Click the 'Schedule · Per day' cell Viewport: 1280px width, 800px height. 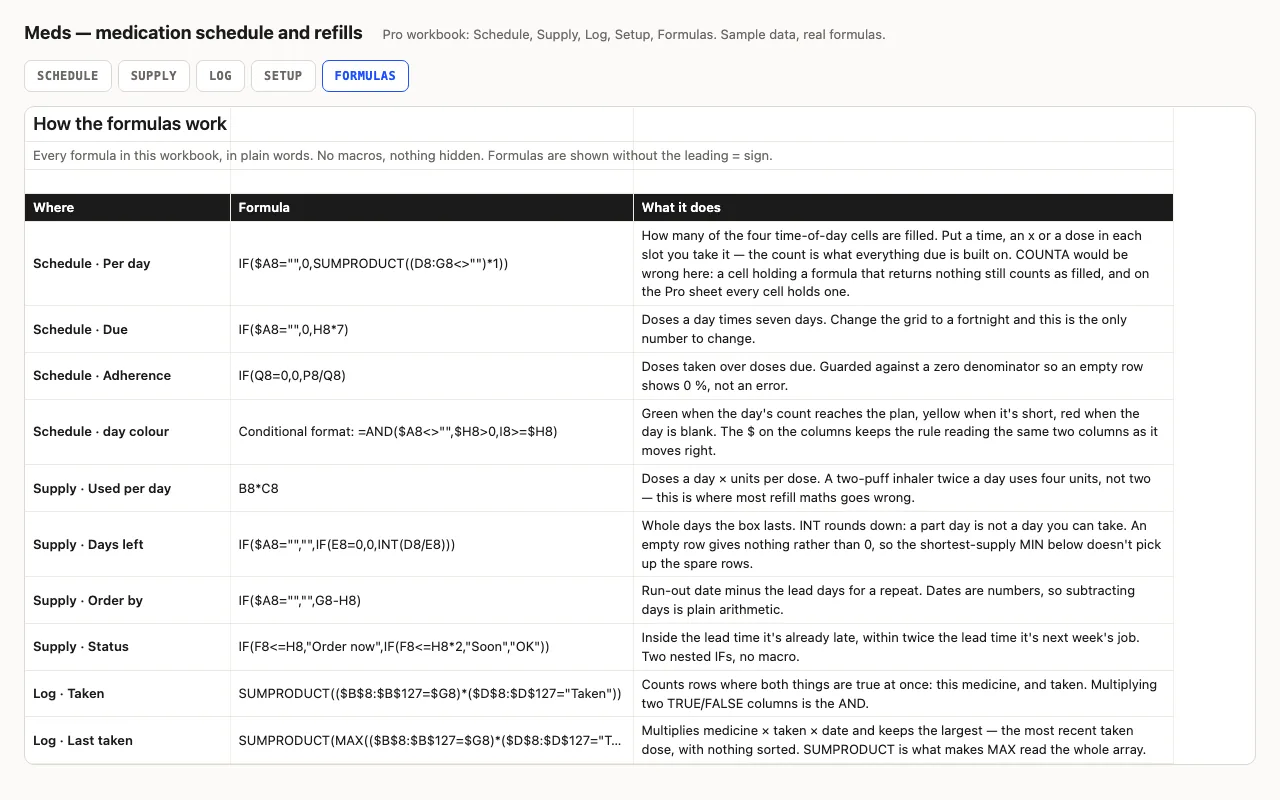(x=128, y=263)
